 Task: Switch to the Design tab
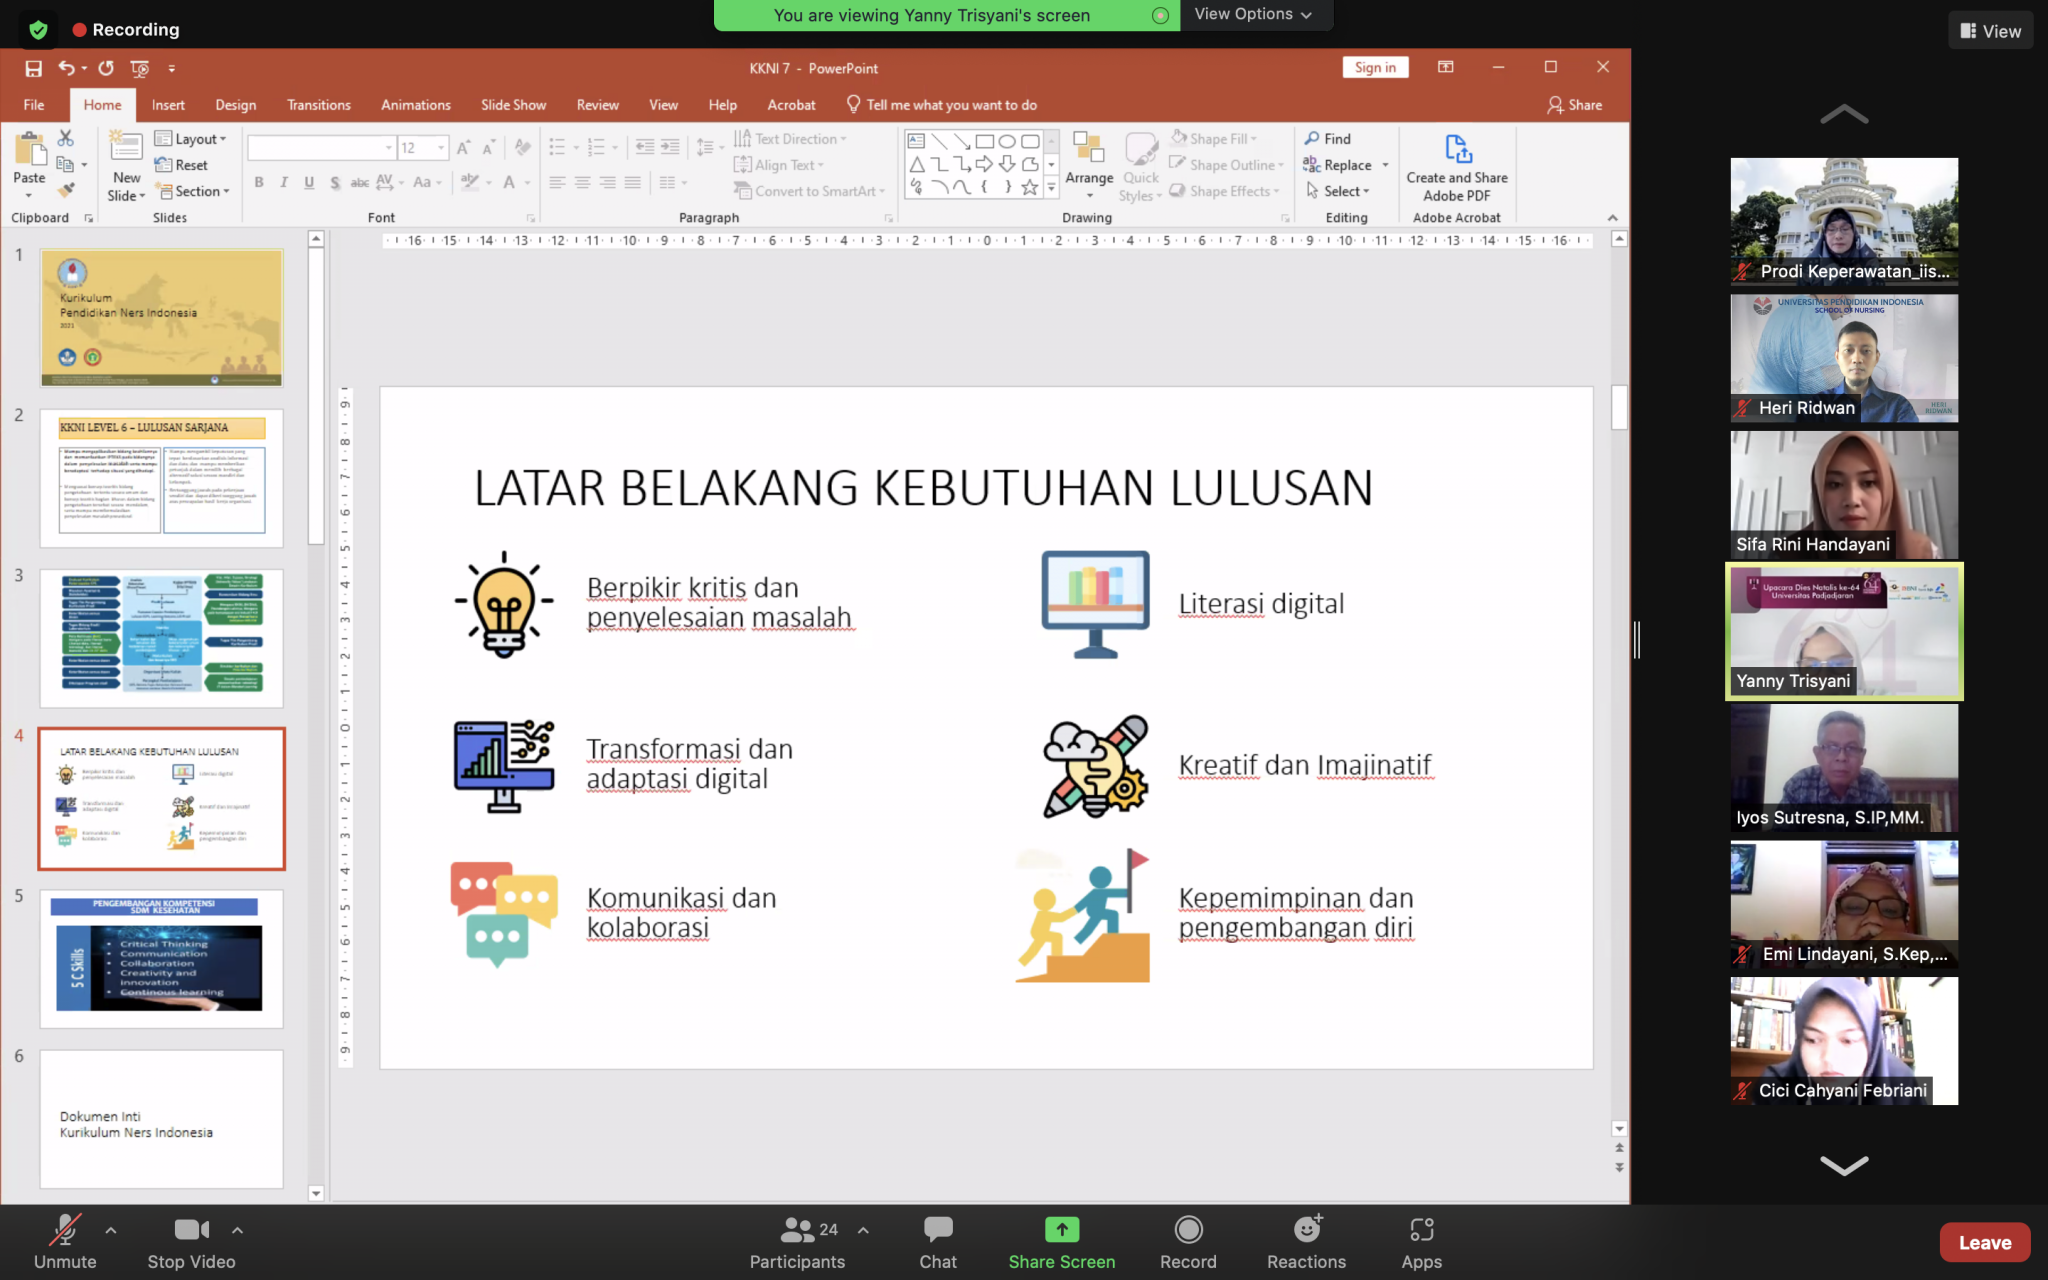236,105
